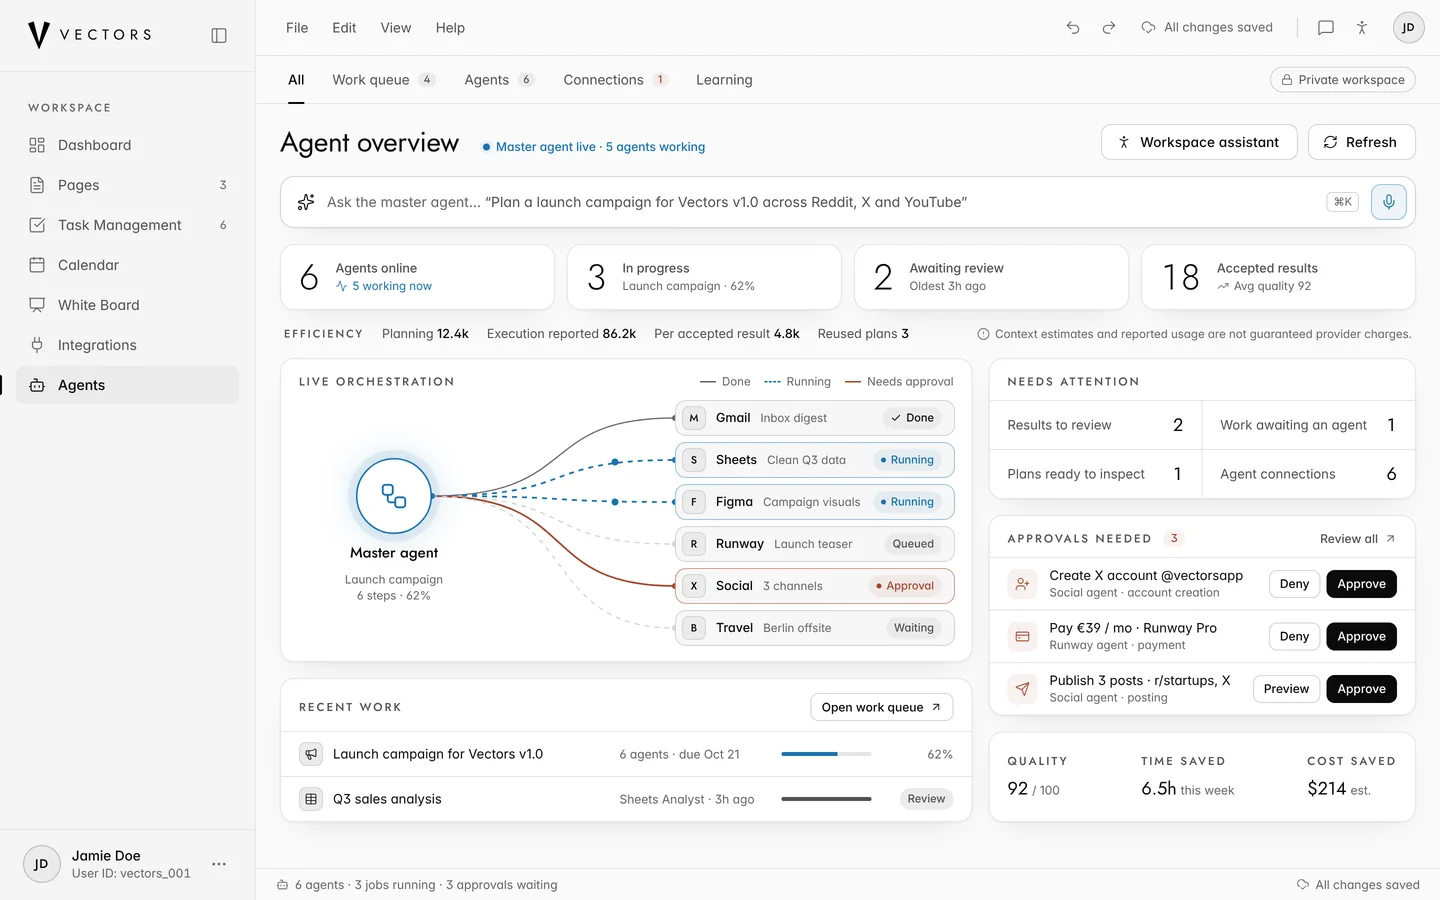The image size is (1440, 900).
Task: Deny the Pay €39 Runway Pro request
Action: [x=1294, y=636]
